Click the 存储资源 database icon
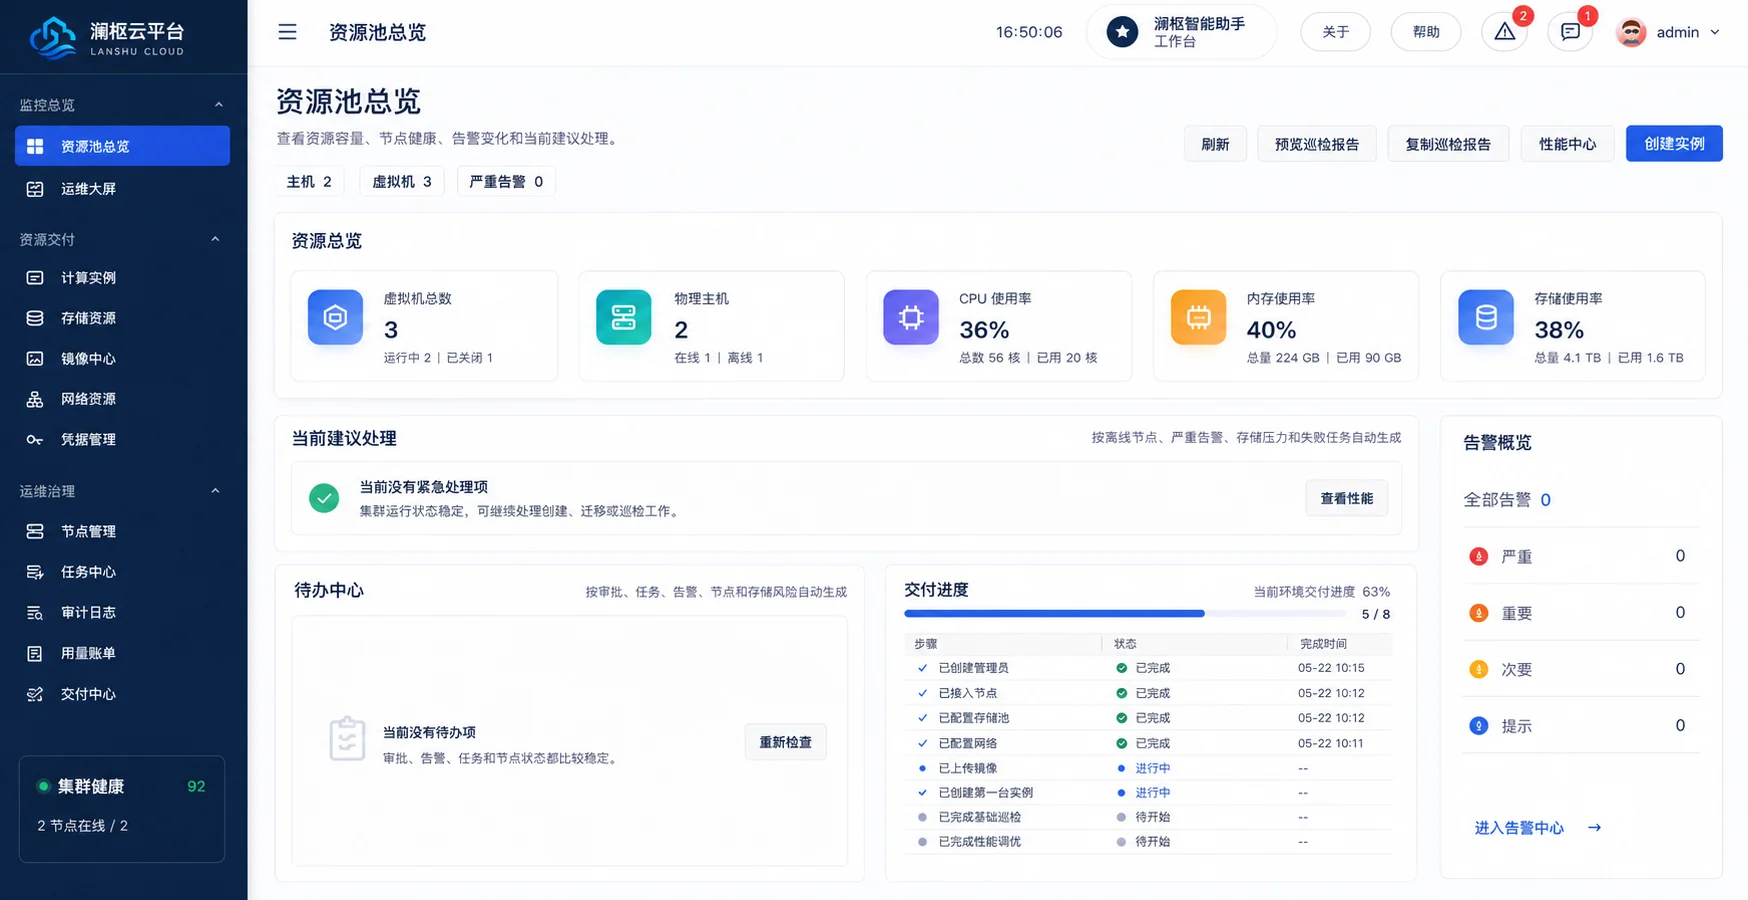The width and height of the screenshot is (1748, 900). coord(35,318)
